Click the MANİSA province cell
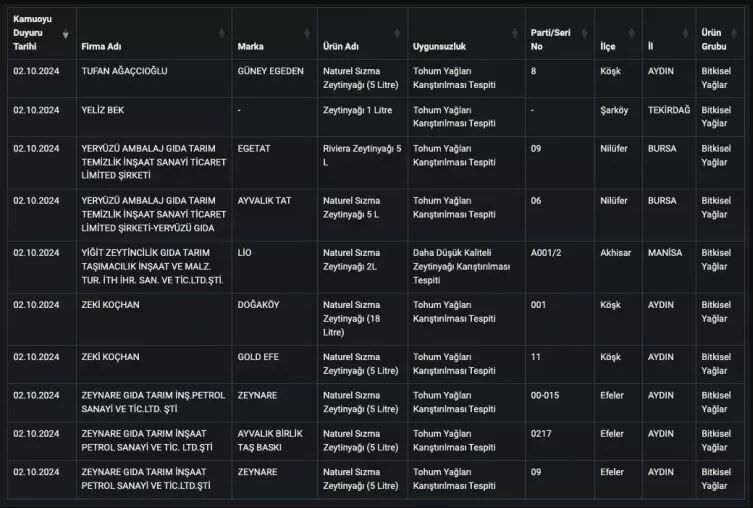Image resolution: width=753 pixels, height=508 pixels. (x=665, y=253)
